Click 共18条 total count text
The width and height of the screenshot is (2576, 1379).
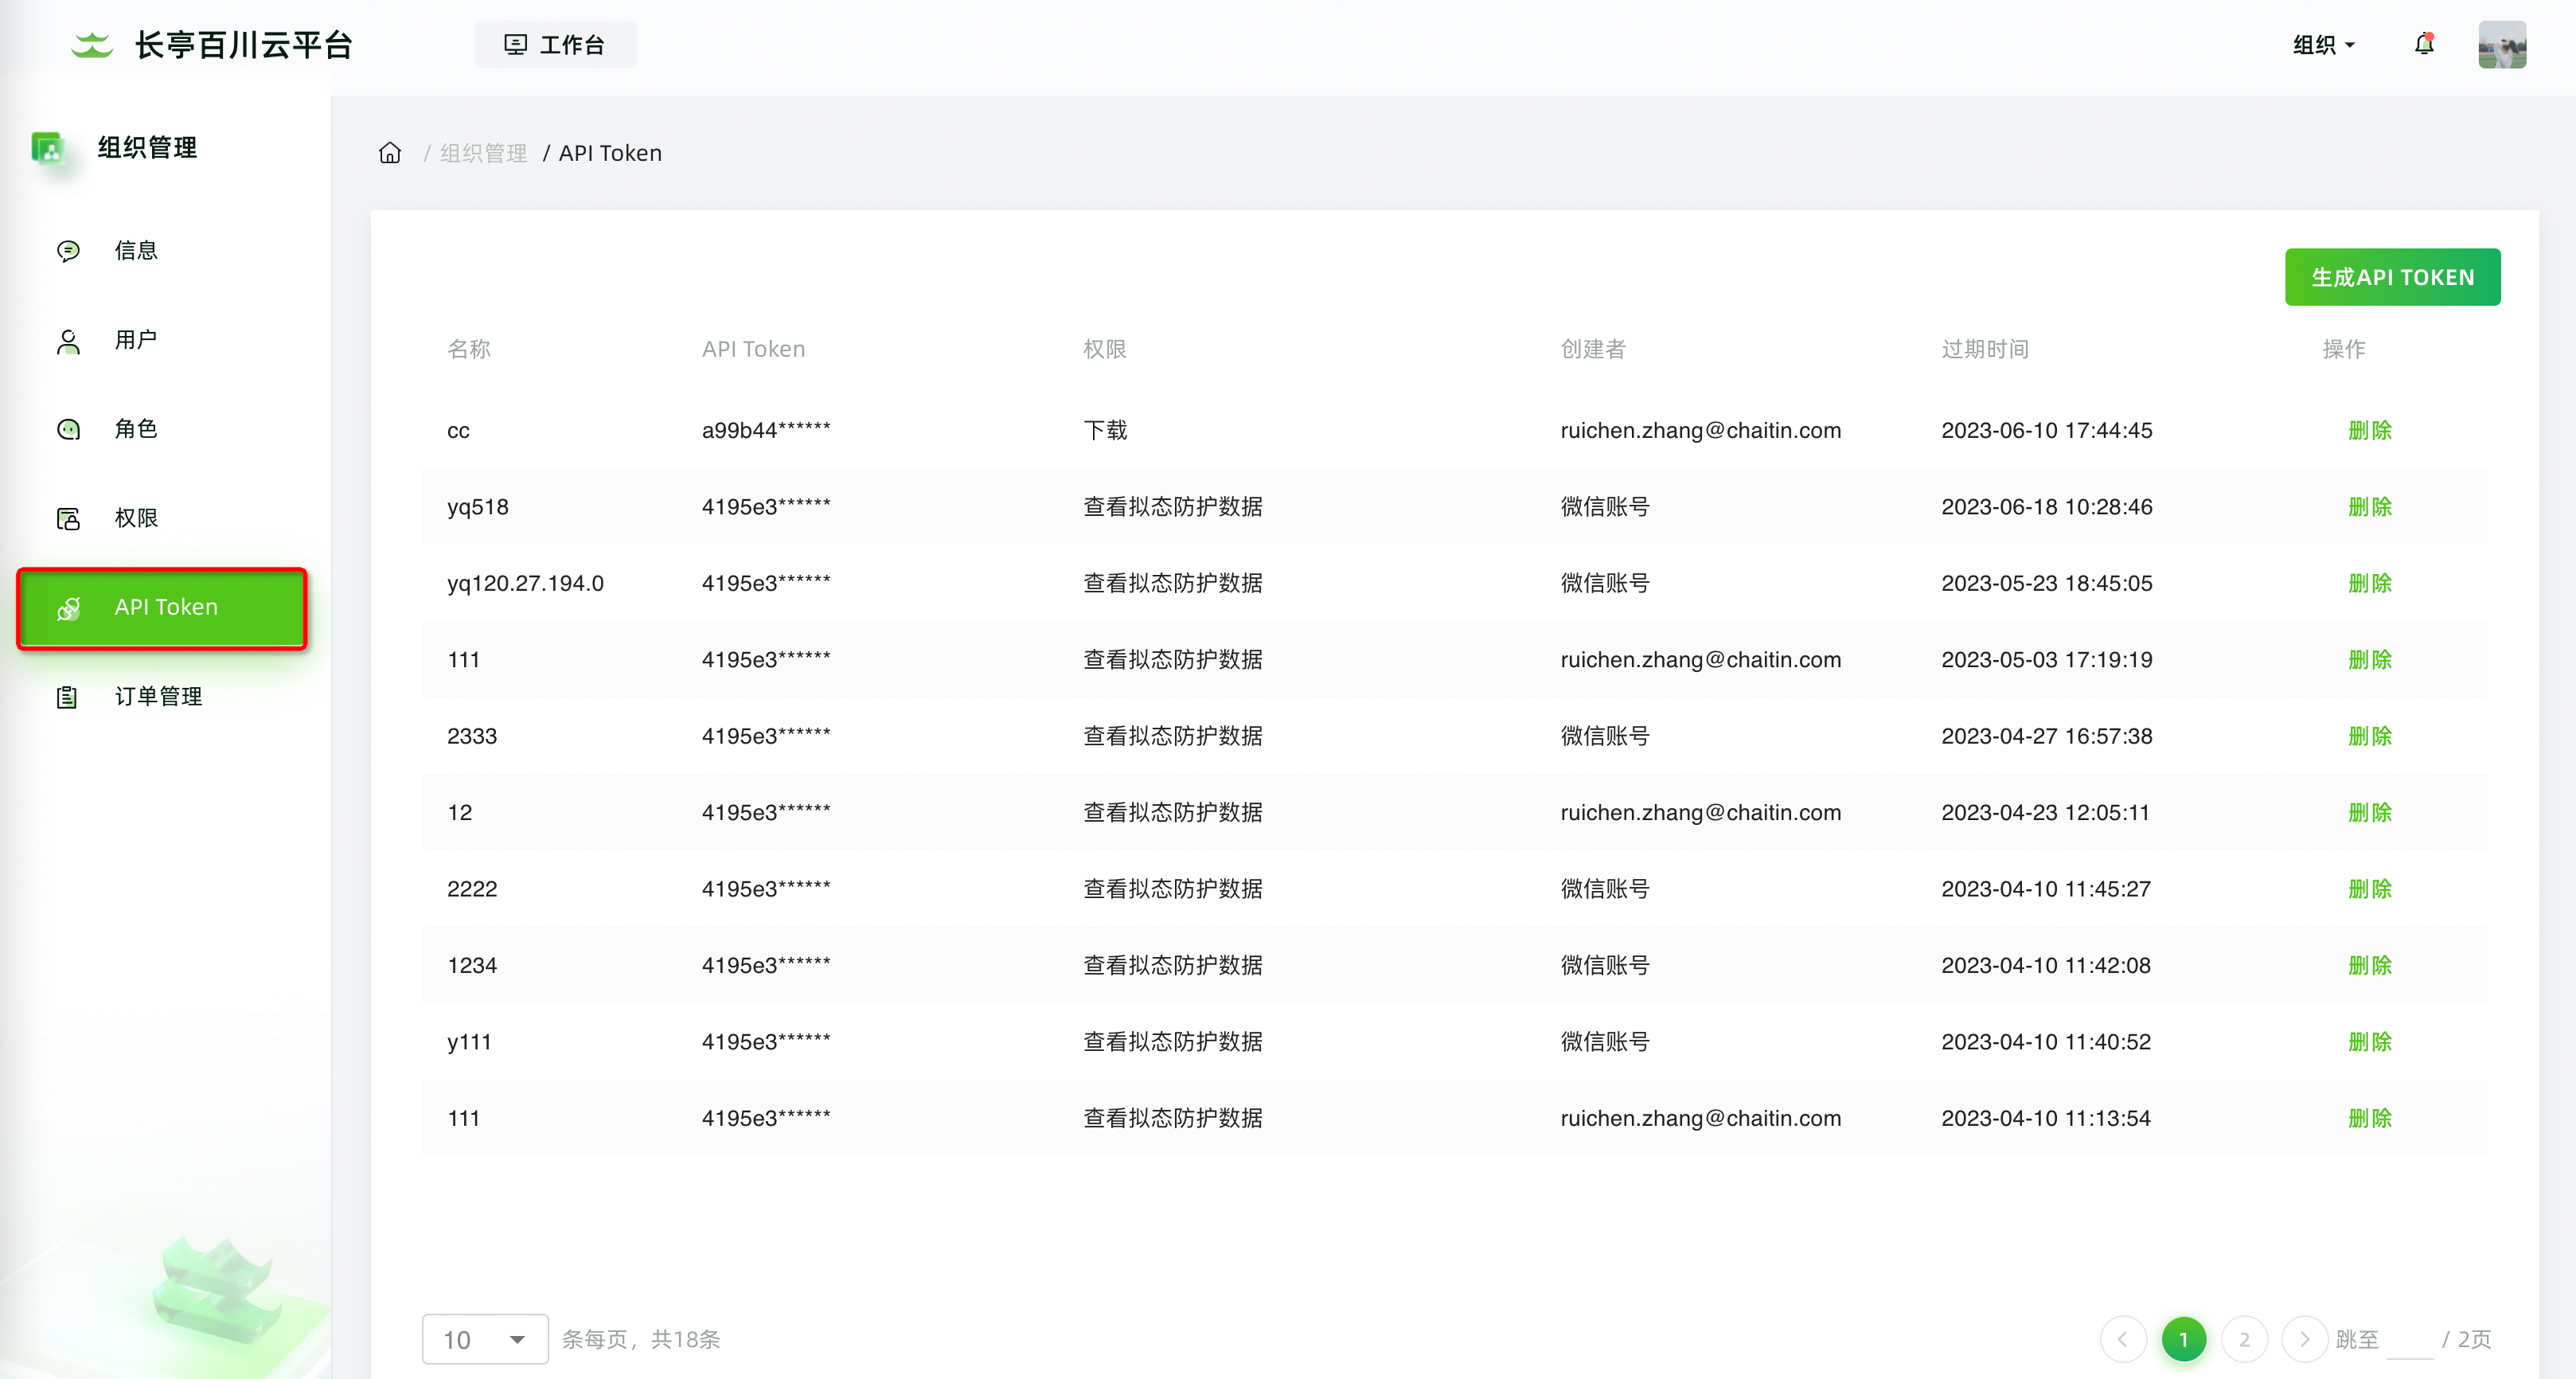coord(686,1339)
